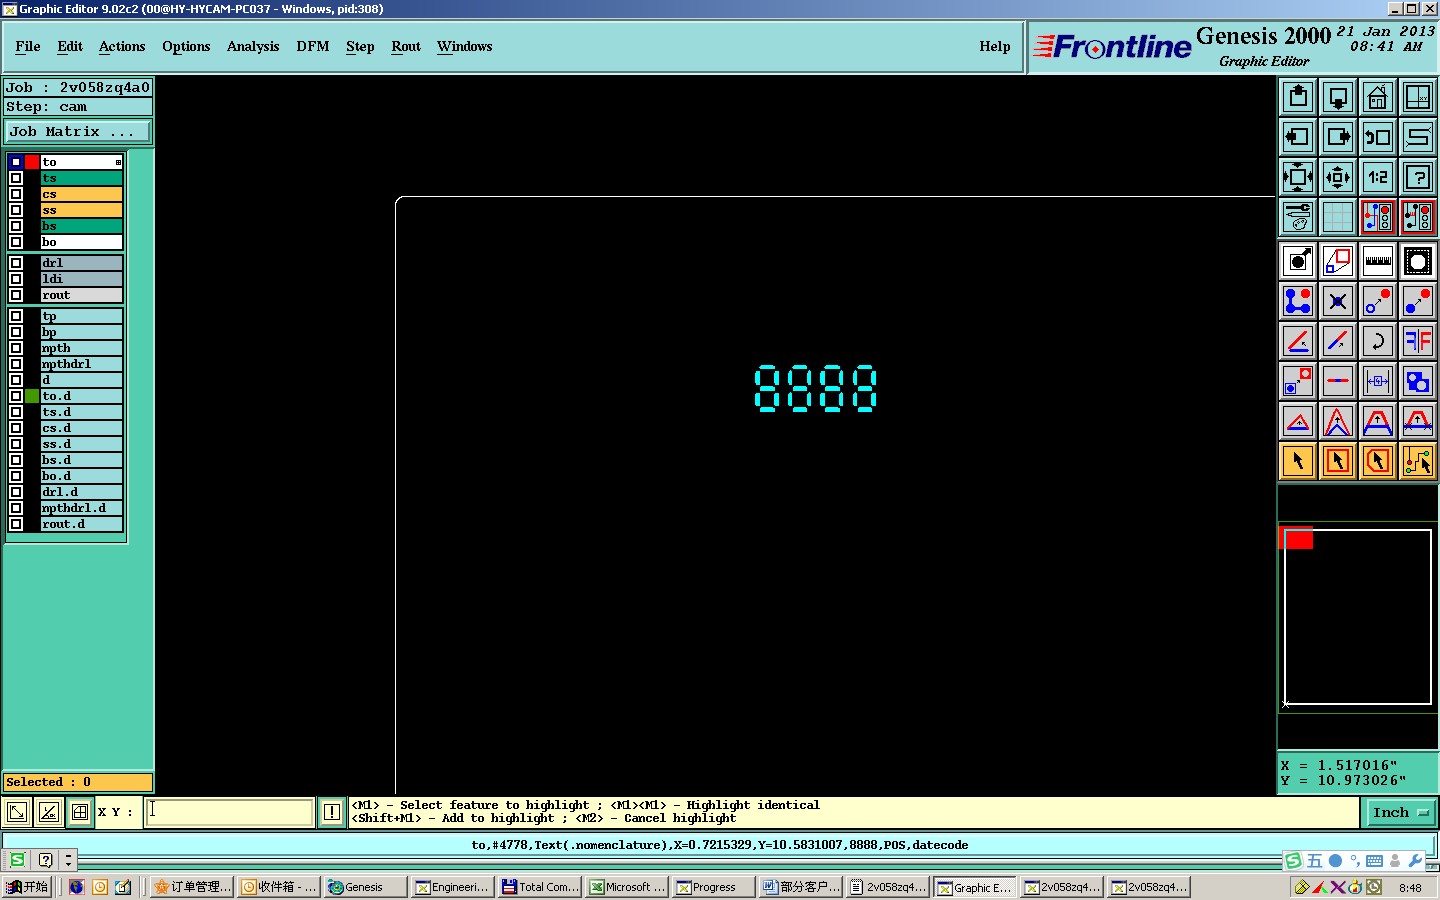
Task: Select the polygon area select tool
Action: point(1378,461)
